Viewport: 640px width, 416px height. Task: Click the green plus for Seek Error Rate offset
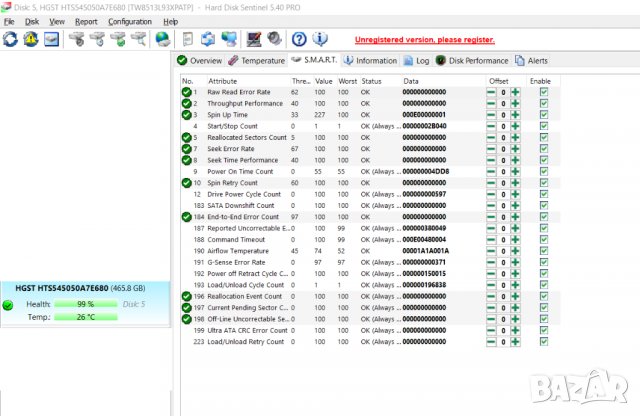[516, 149]
